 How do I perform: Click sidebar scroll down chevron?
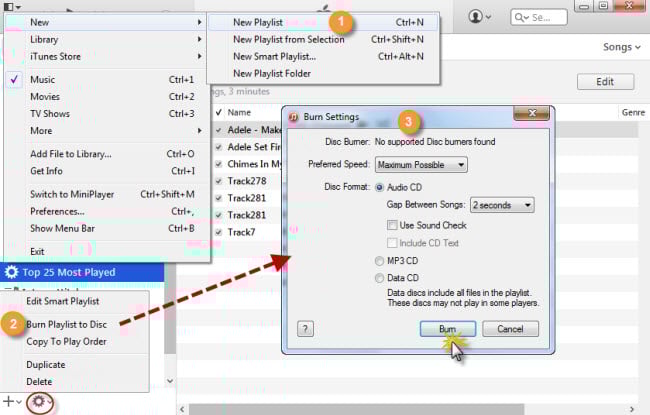(170, 381)
